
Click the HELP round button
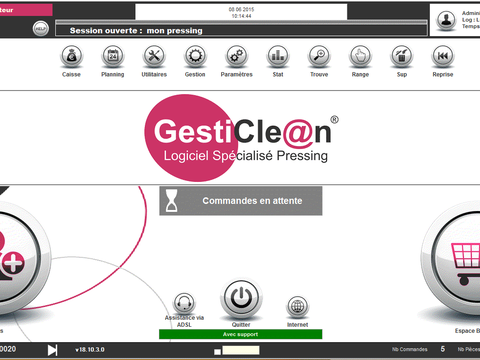[x=41, y=29]
